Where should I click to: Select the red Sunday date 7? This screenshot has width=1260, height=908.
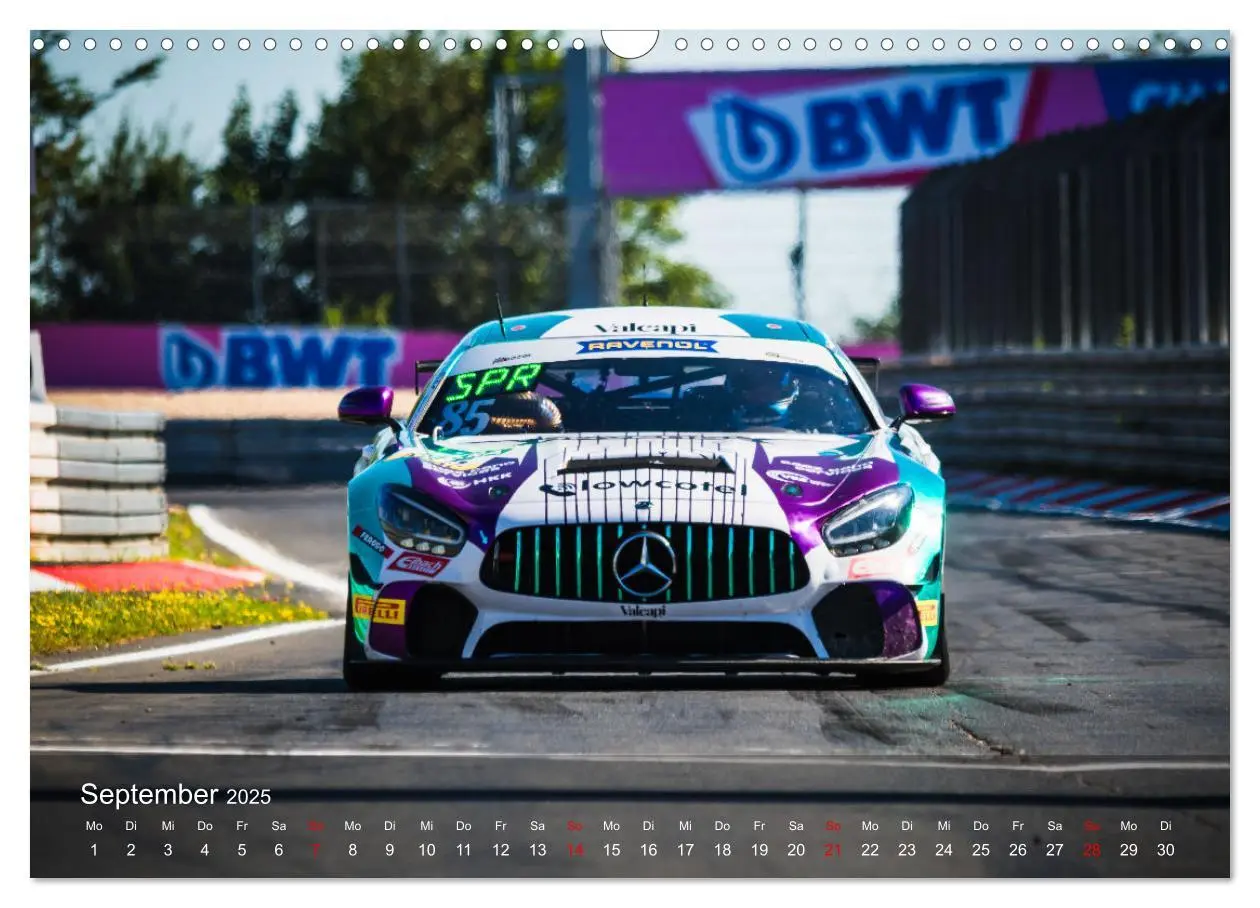click(316, 850)
